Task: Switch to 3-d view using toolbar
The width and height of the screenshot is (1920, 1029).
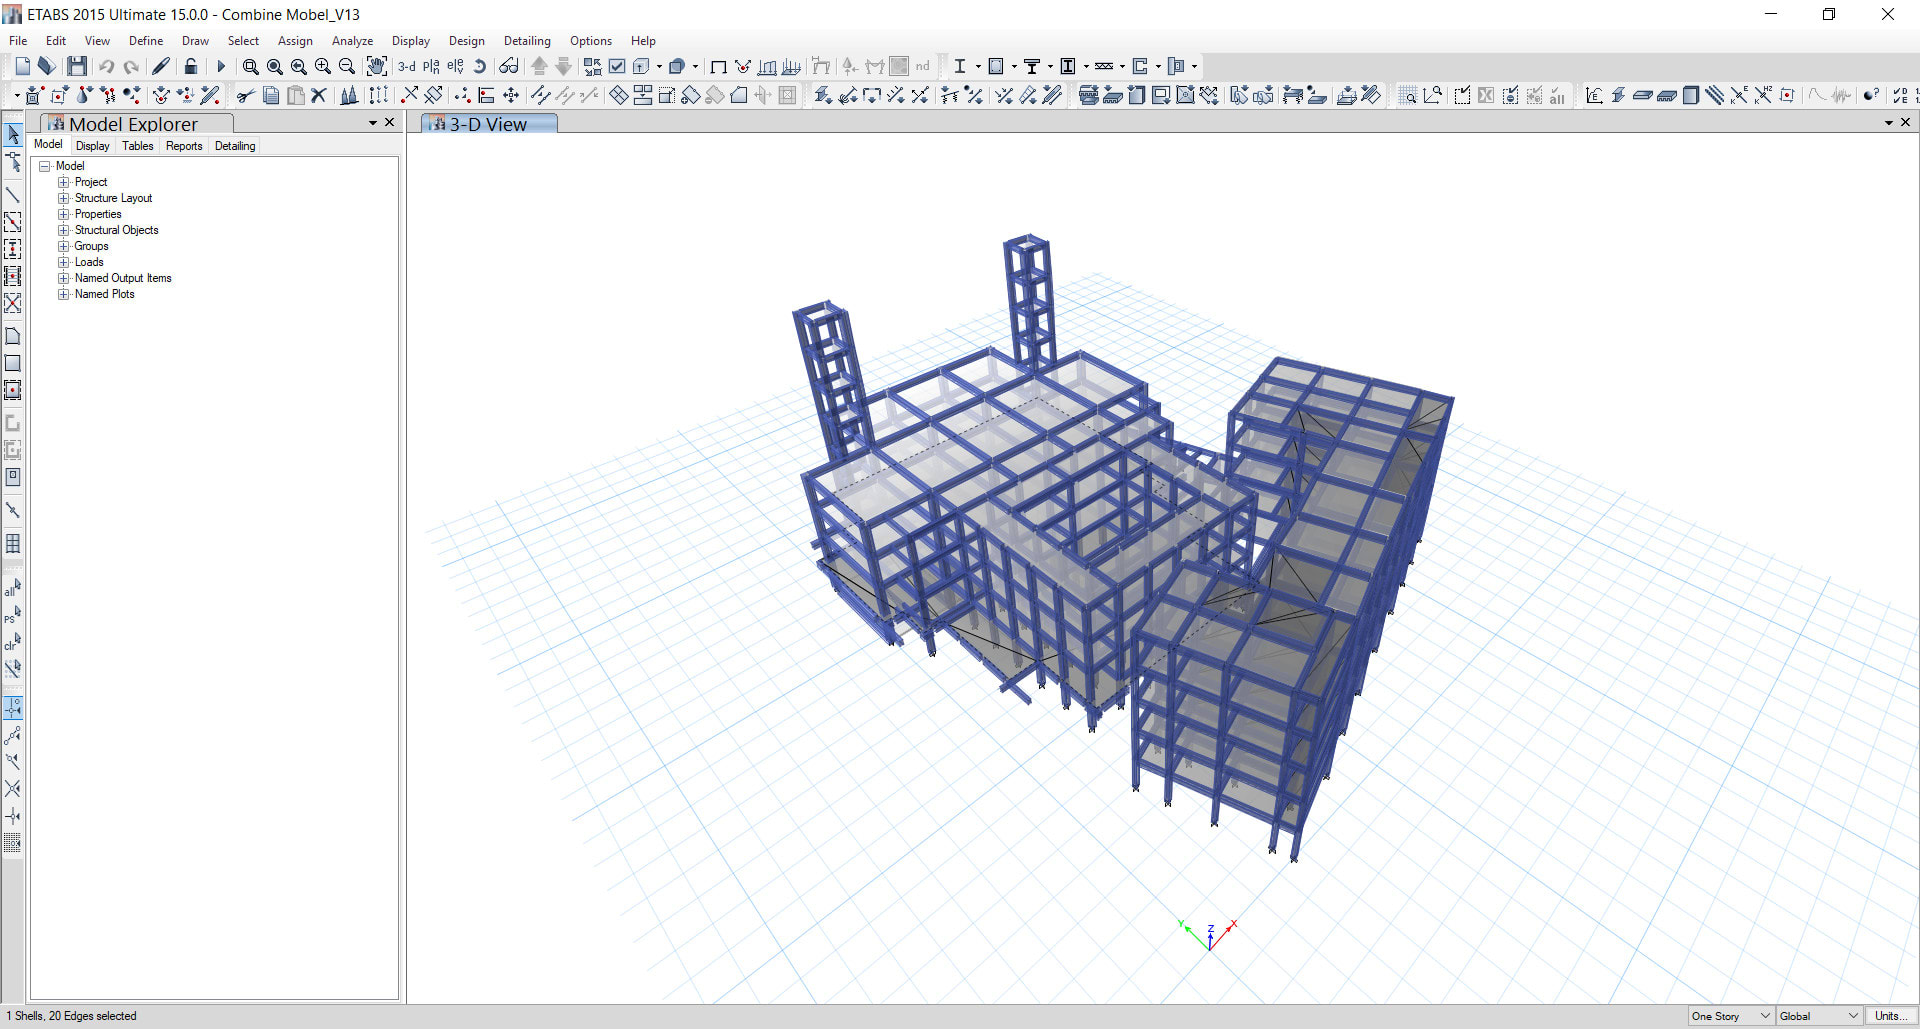Action: point(406,66)
